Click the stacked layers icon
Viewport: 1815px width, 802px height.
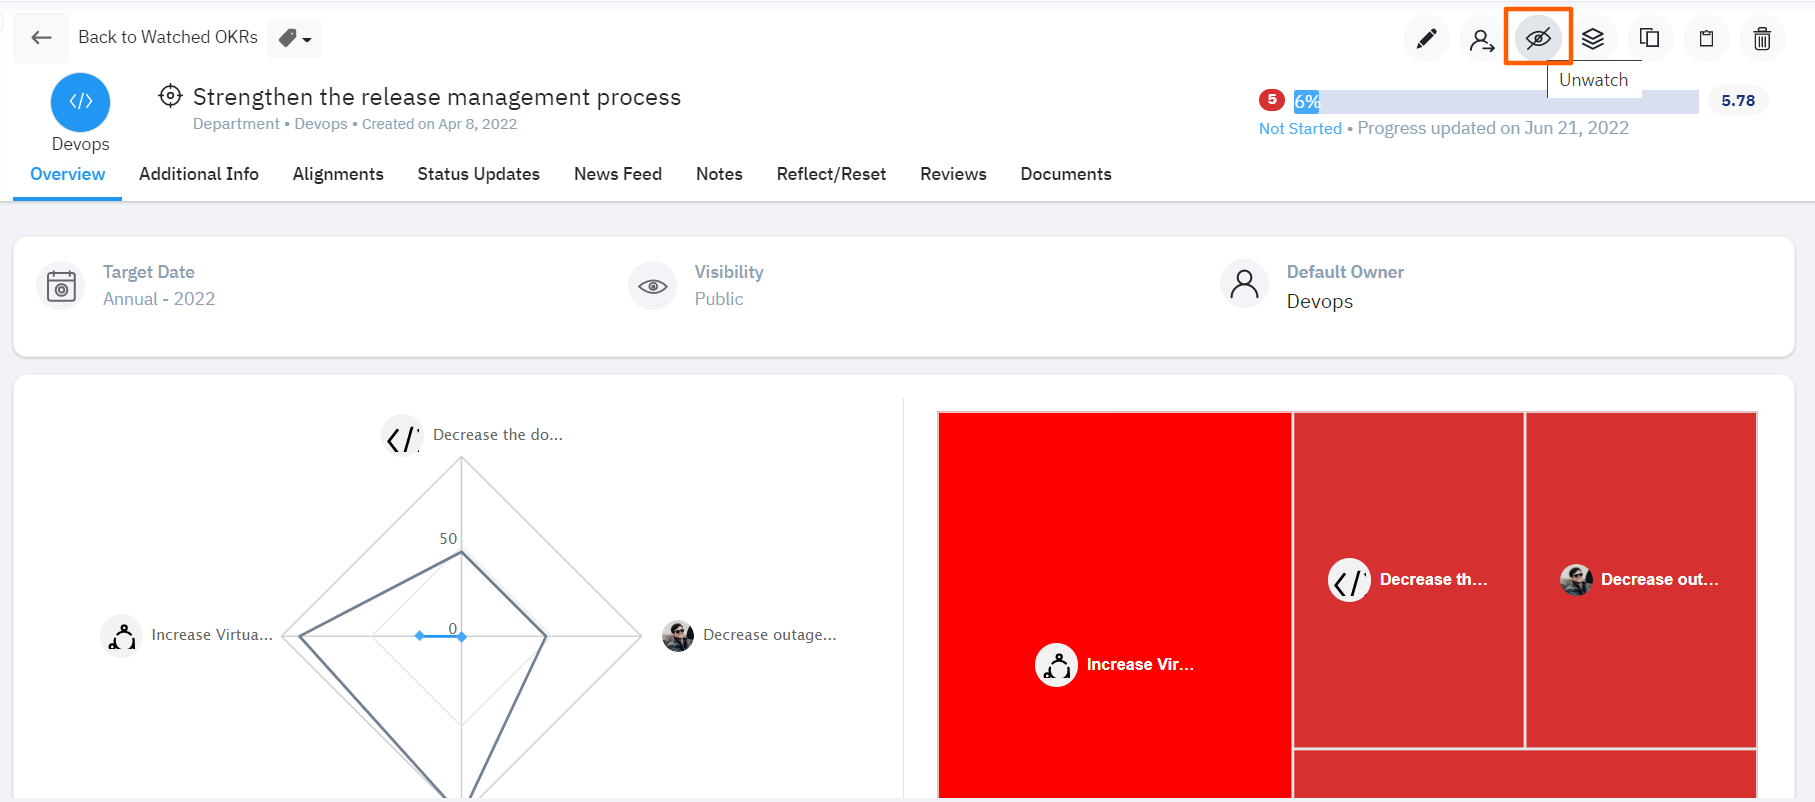[1593, 39]
